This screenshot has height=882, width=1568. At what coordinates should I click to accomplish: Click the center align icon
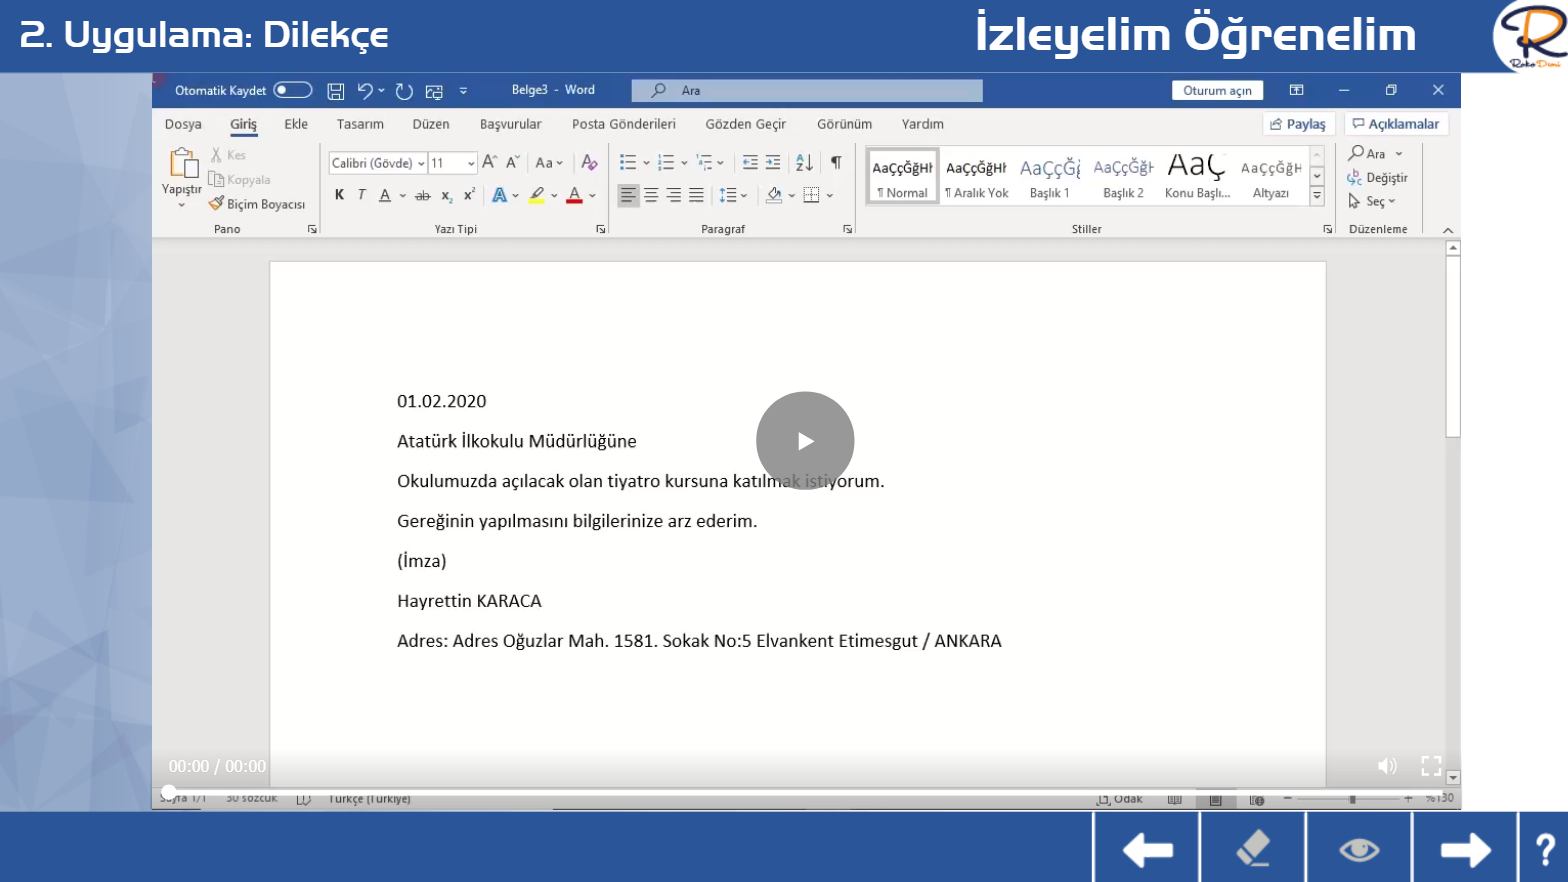tap(651, 195)
